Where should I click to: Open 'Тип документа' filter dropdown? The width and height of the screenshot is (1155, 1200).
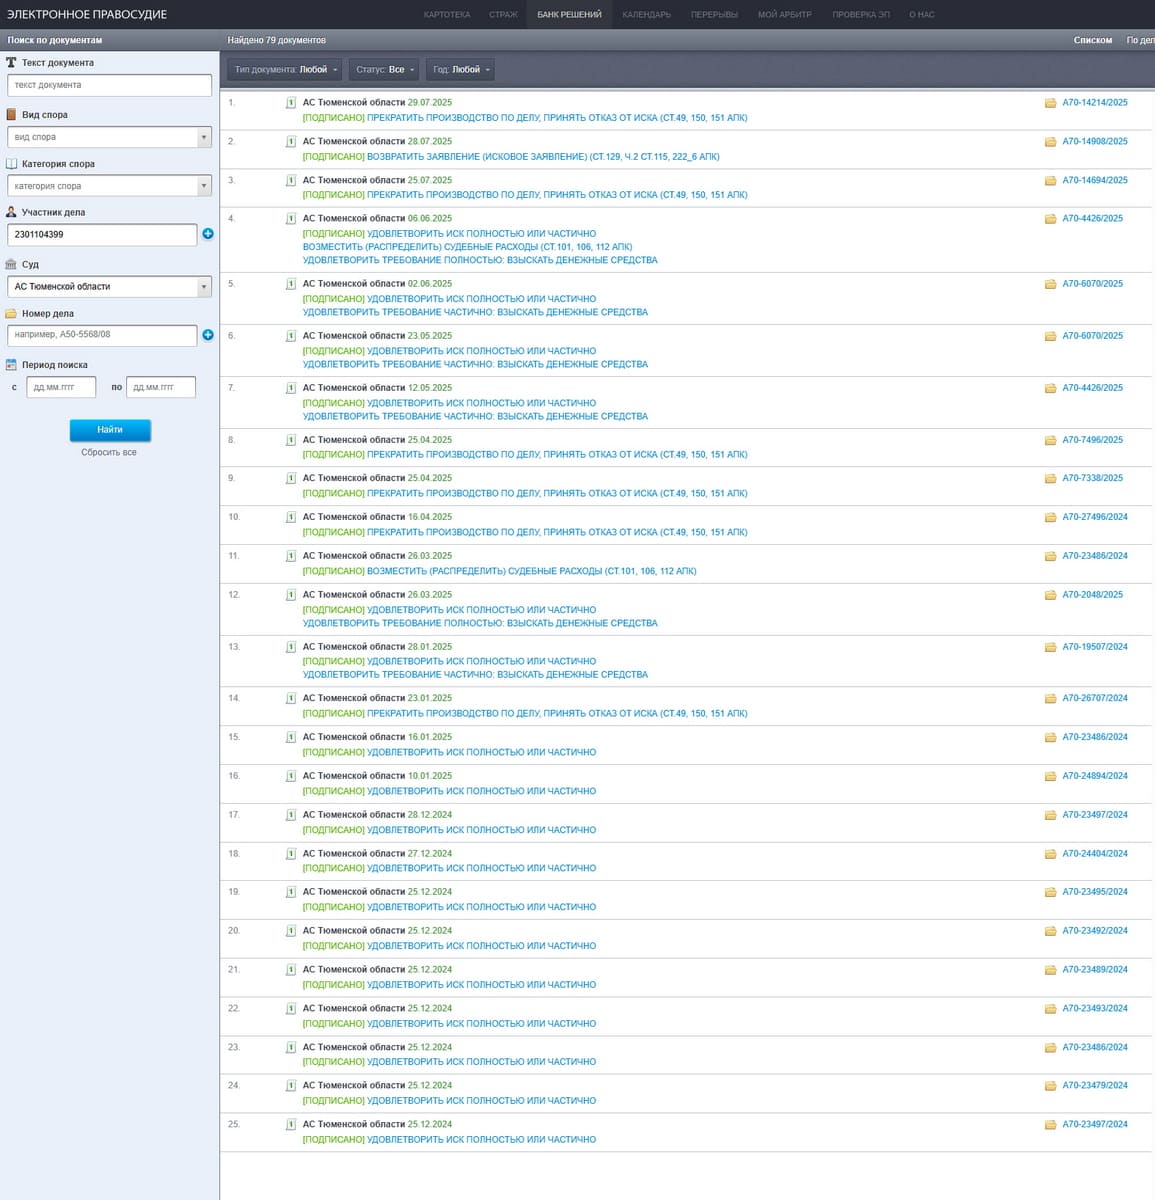[285, 70]
